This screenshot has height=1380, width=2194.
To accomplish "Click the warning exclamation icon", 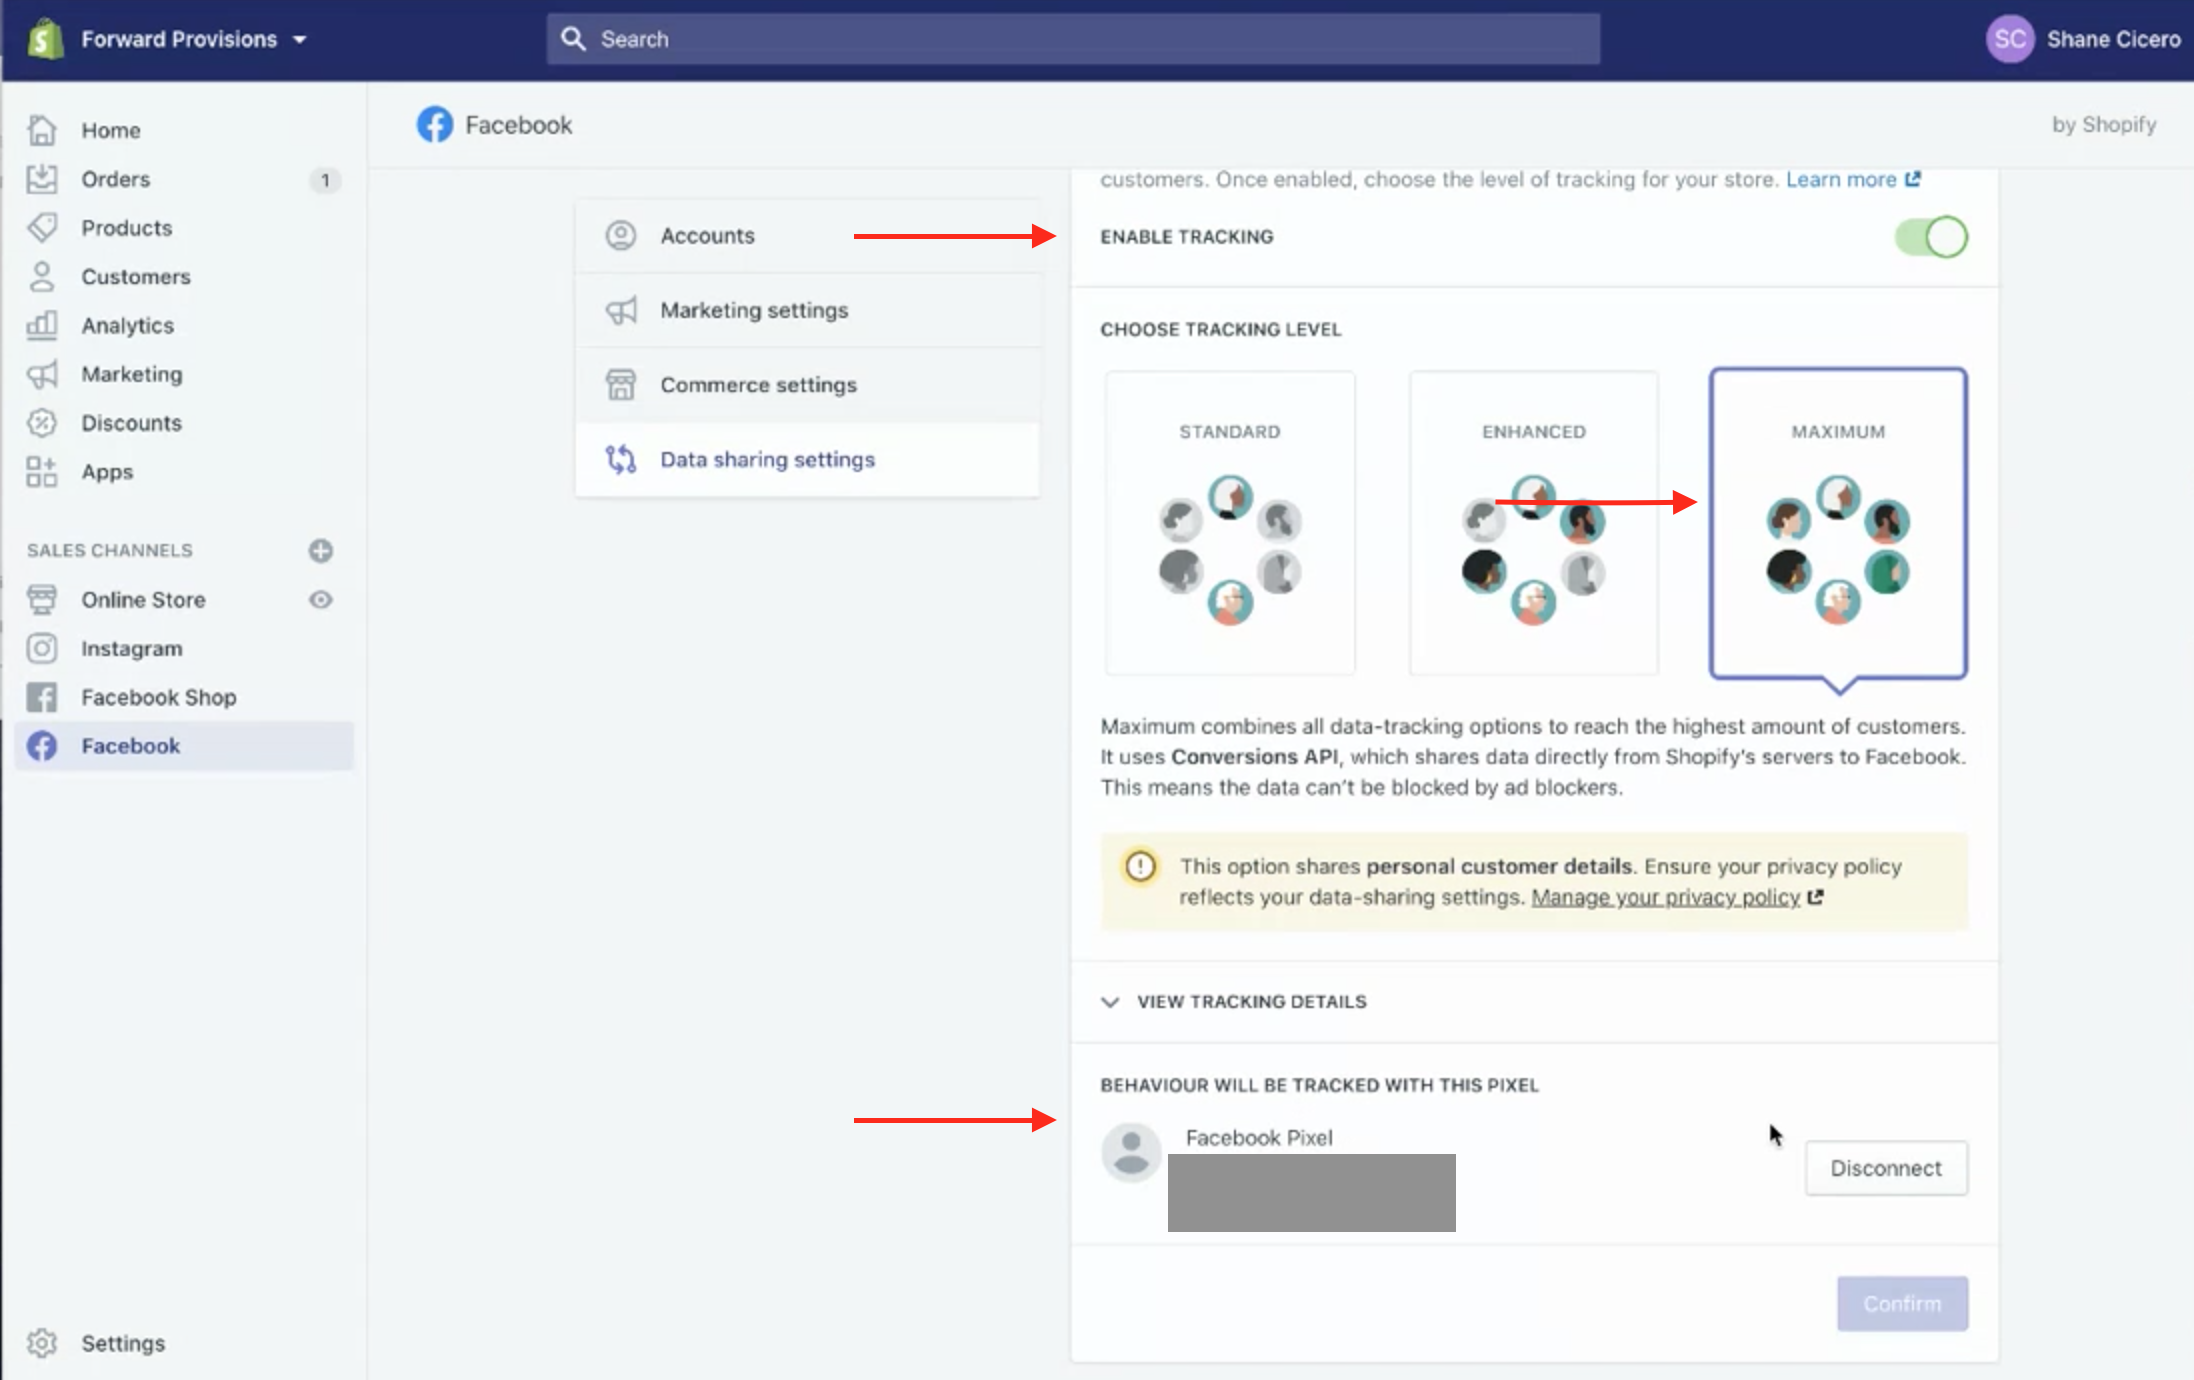I will [x=1140, y=866].
